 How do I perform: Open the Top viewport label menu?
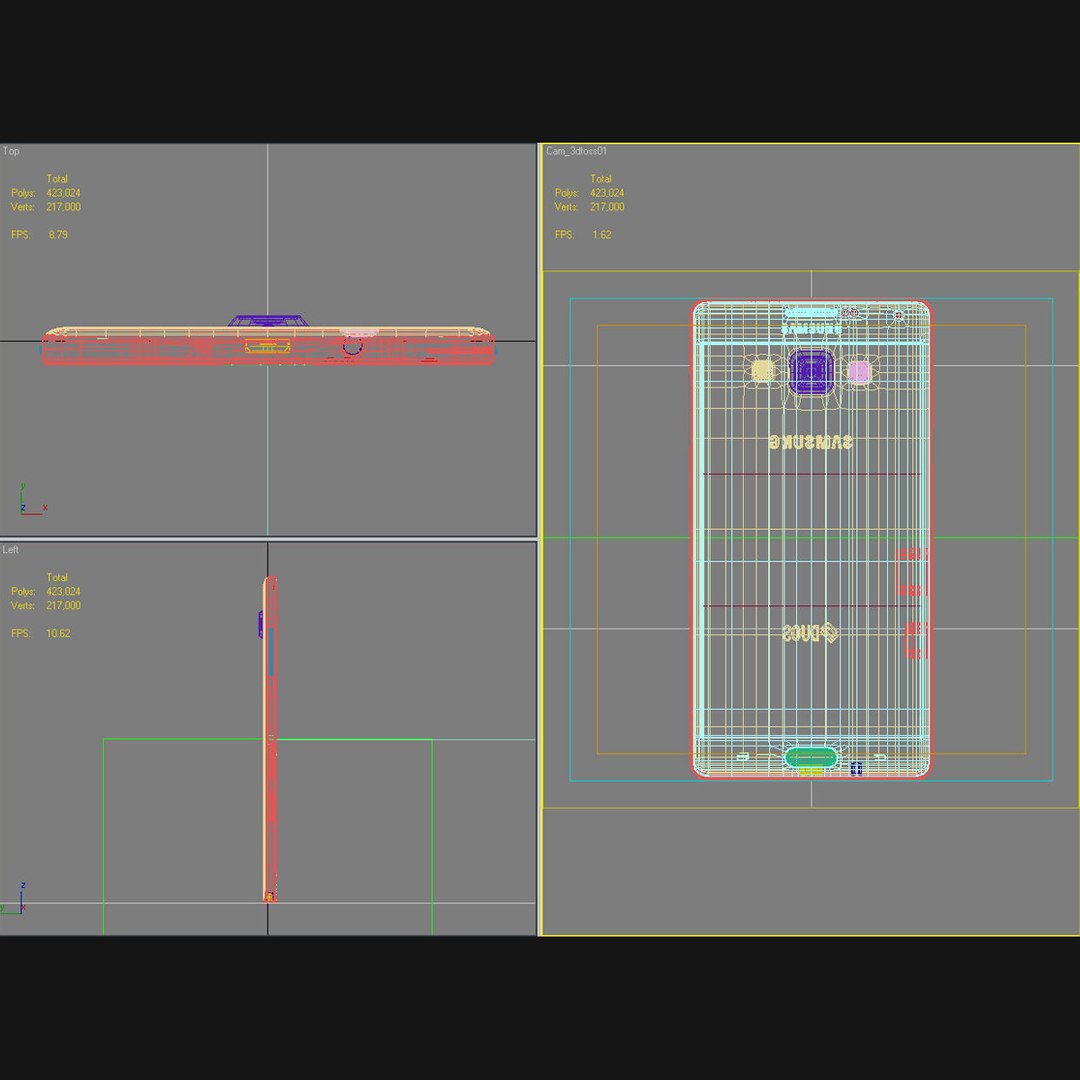[11, 151]
